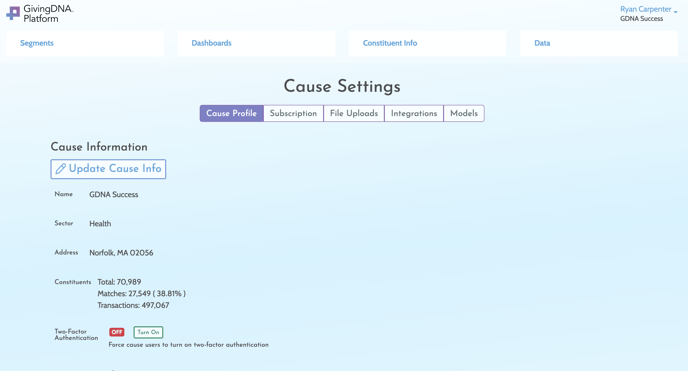Screen dimensions: 688x371
Task: Open the Constituent Info navigation menu
Action: [x=390, y=43]
